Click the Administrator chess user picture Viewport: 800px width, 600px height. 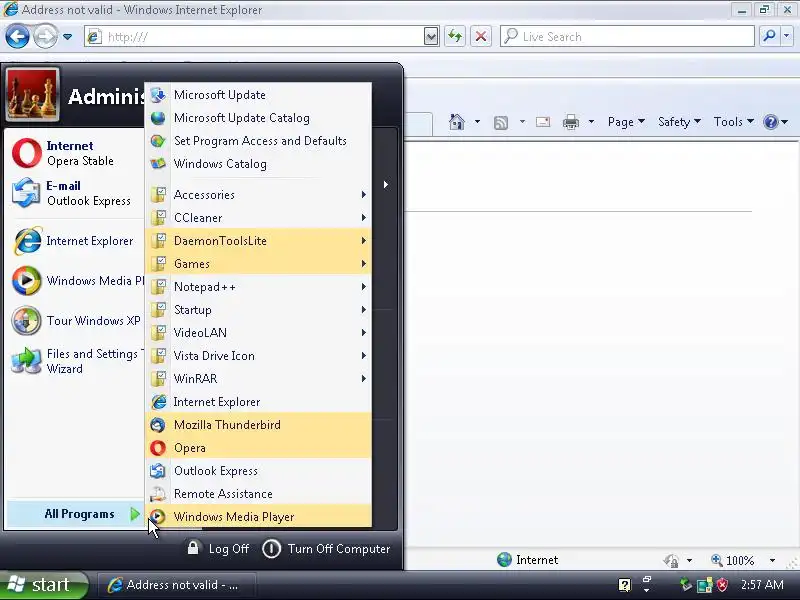tap(33, 95)
